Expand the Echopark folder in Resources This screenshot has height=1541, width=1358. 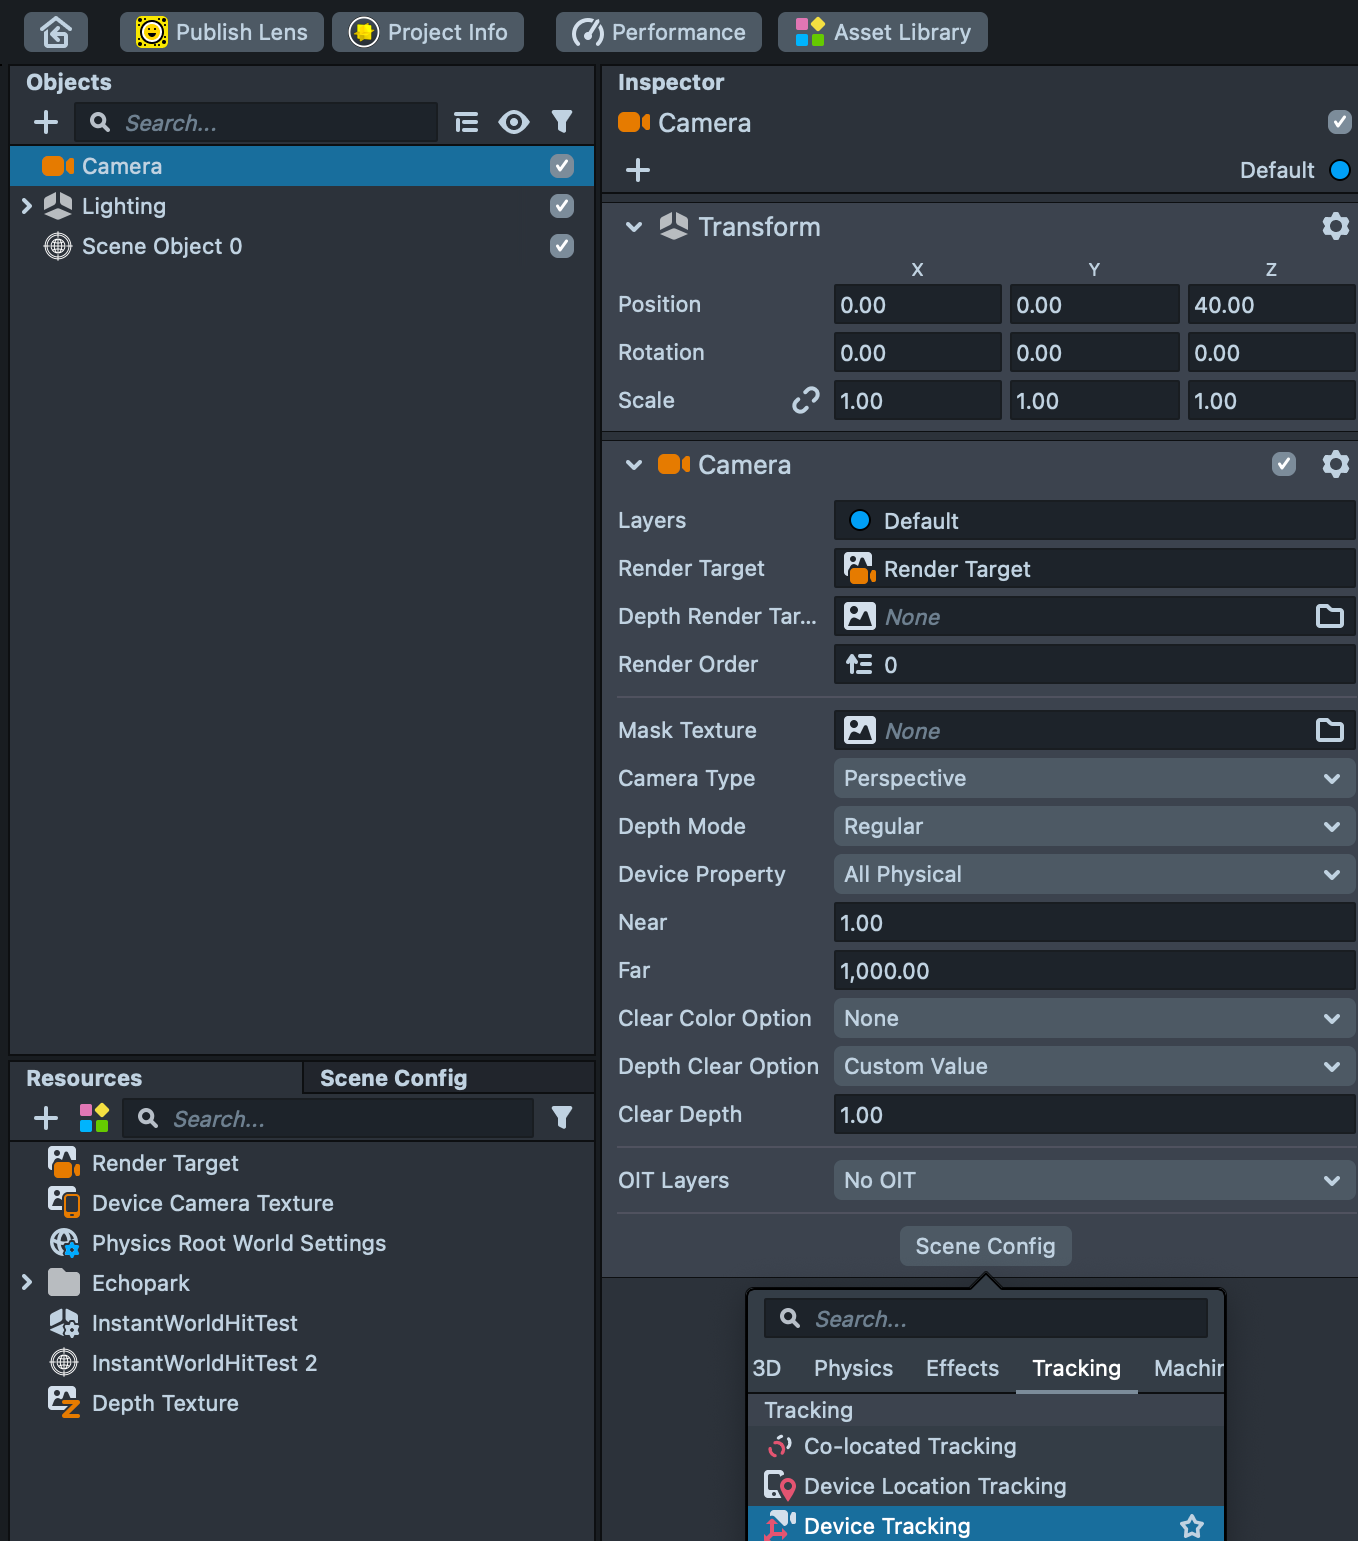(x=27, y=1282)
